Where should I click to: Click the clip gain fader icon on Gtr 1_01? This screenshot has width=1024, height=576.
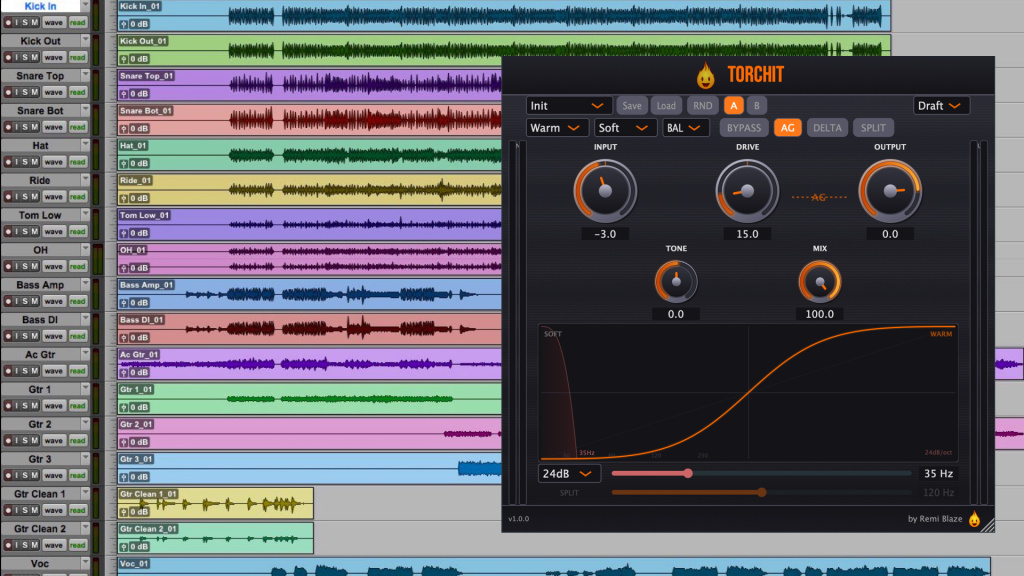coord(123,407)
